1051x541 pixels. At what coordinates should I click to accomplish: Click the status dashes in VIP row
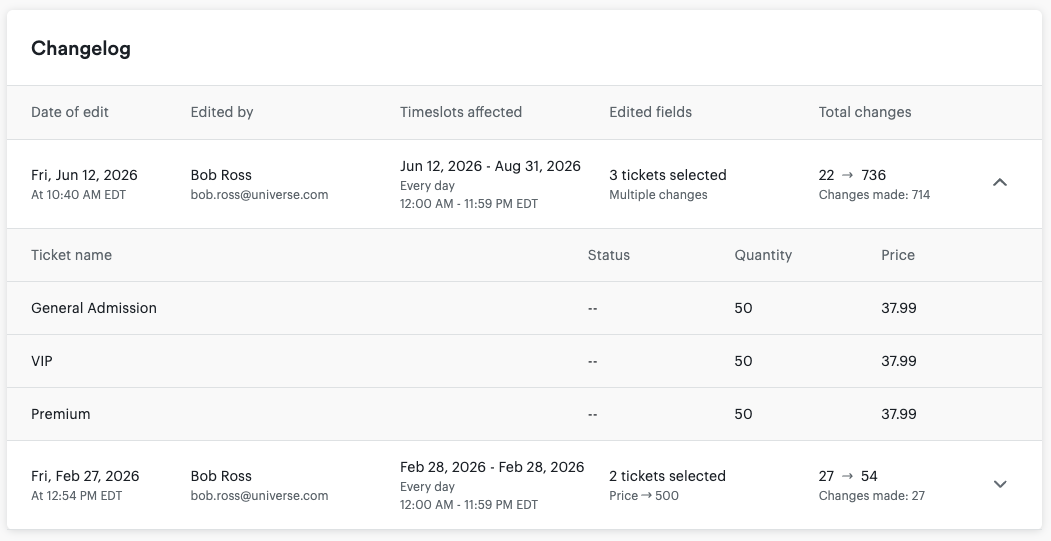pyautogui.click(x=593, y=361)
